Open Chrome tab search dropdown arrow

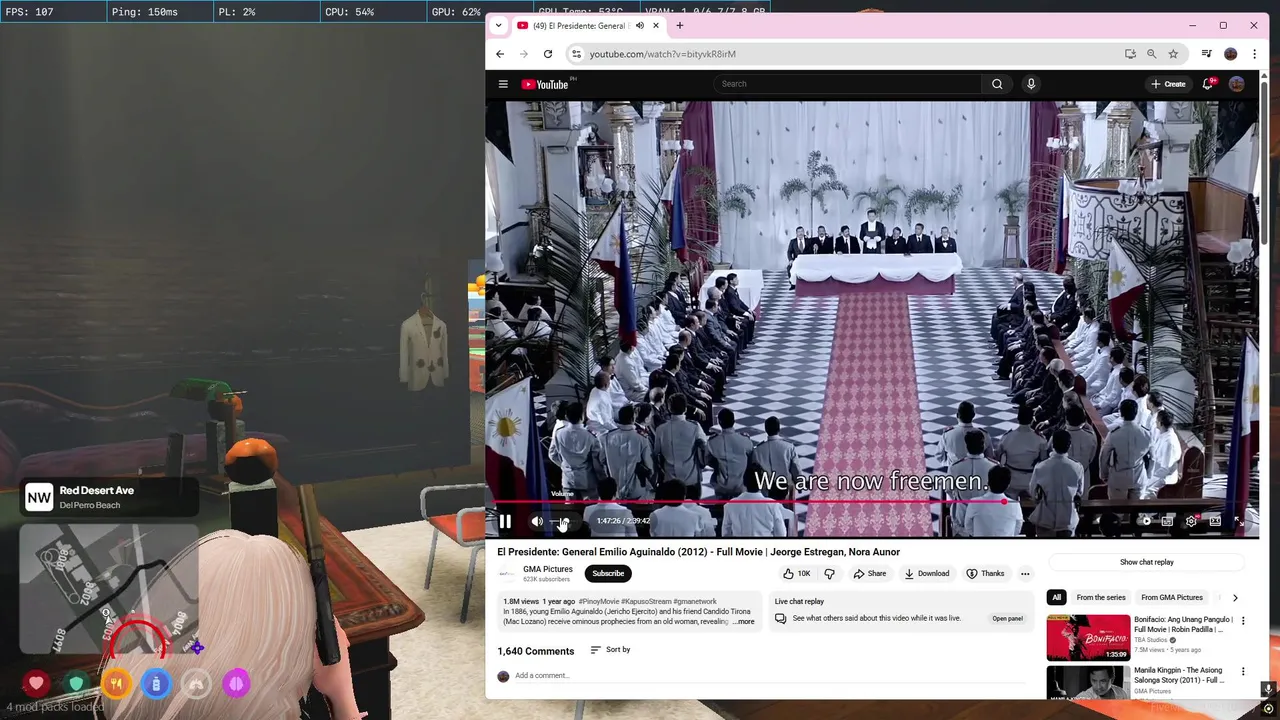point(498,25)
